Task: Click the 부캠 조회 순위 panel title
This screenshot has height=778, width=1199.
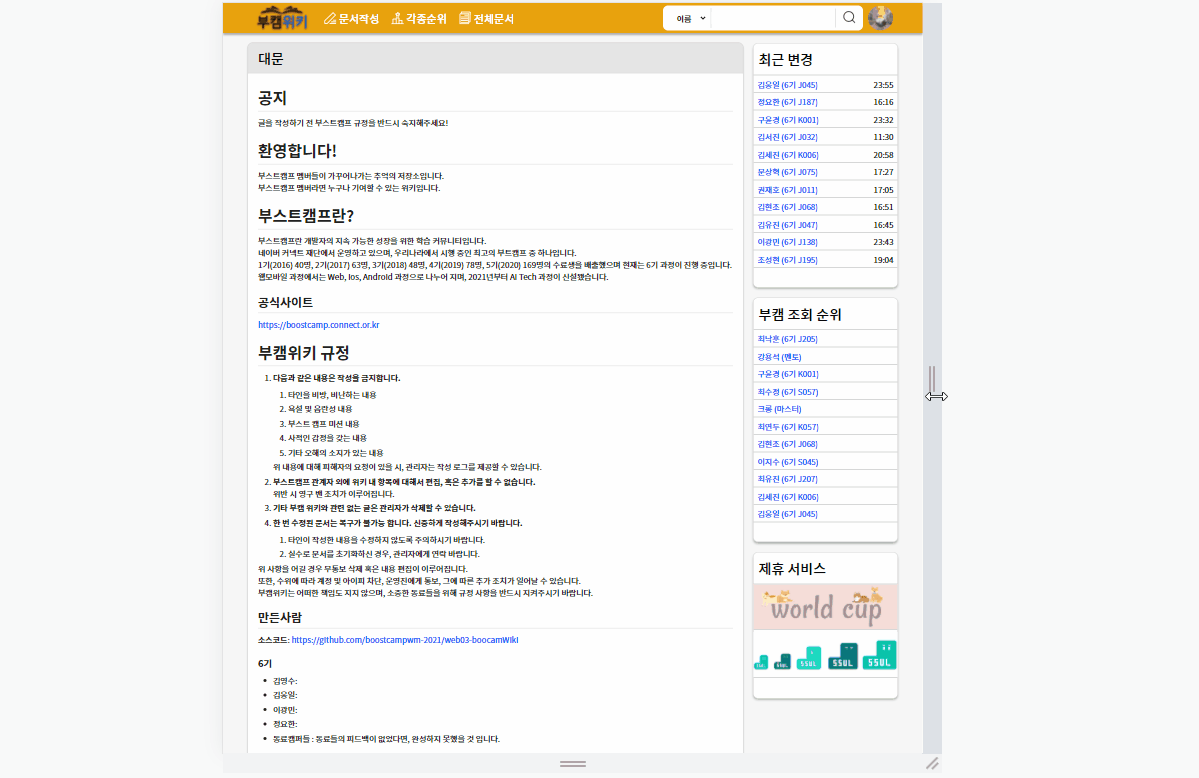Action: [x=800, y=314]
